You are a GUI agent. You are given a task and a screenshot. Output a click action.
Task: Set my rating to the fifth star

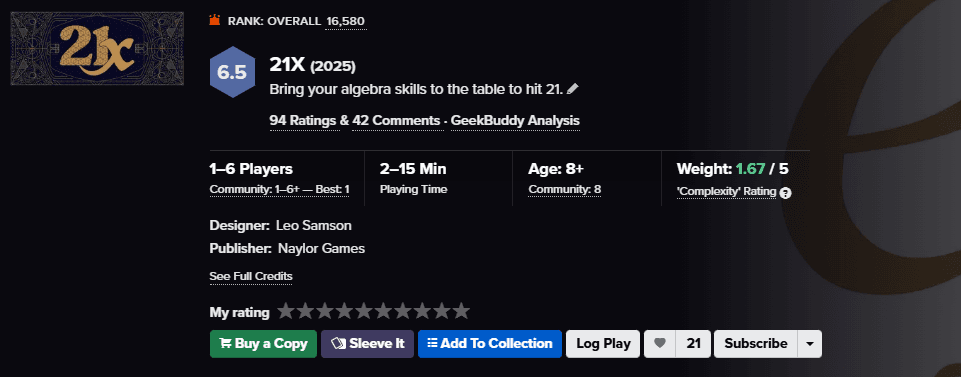(363, 311)
